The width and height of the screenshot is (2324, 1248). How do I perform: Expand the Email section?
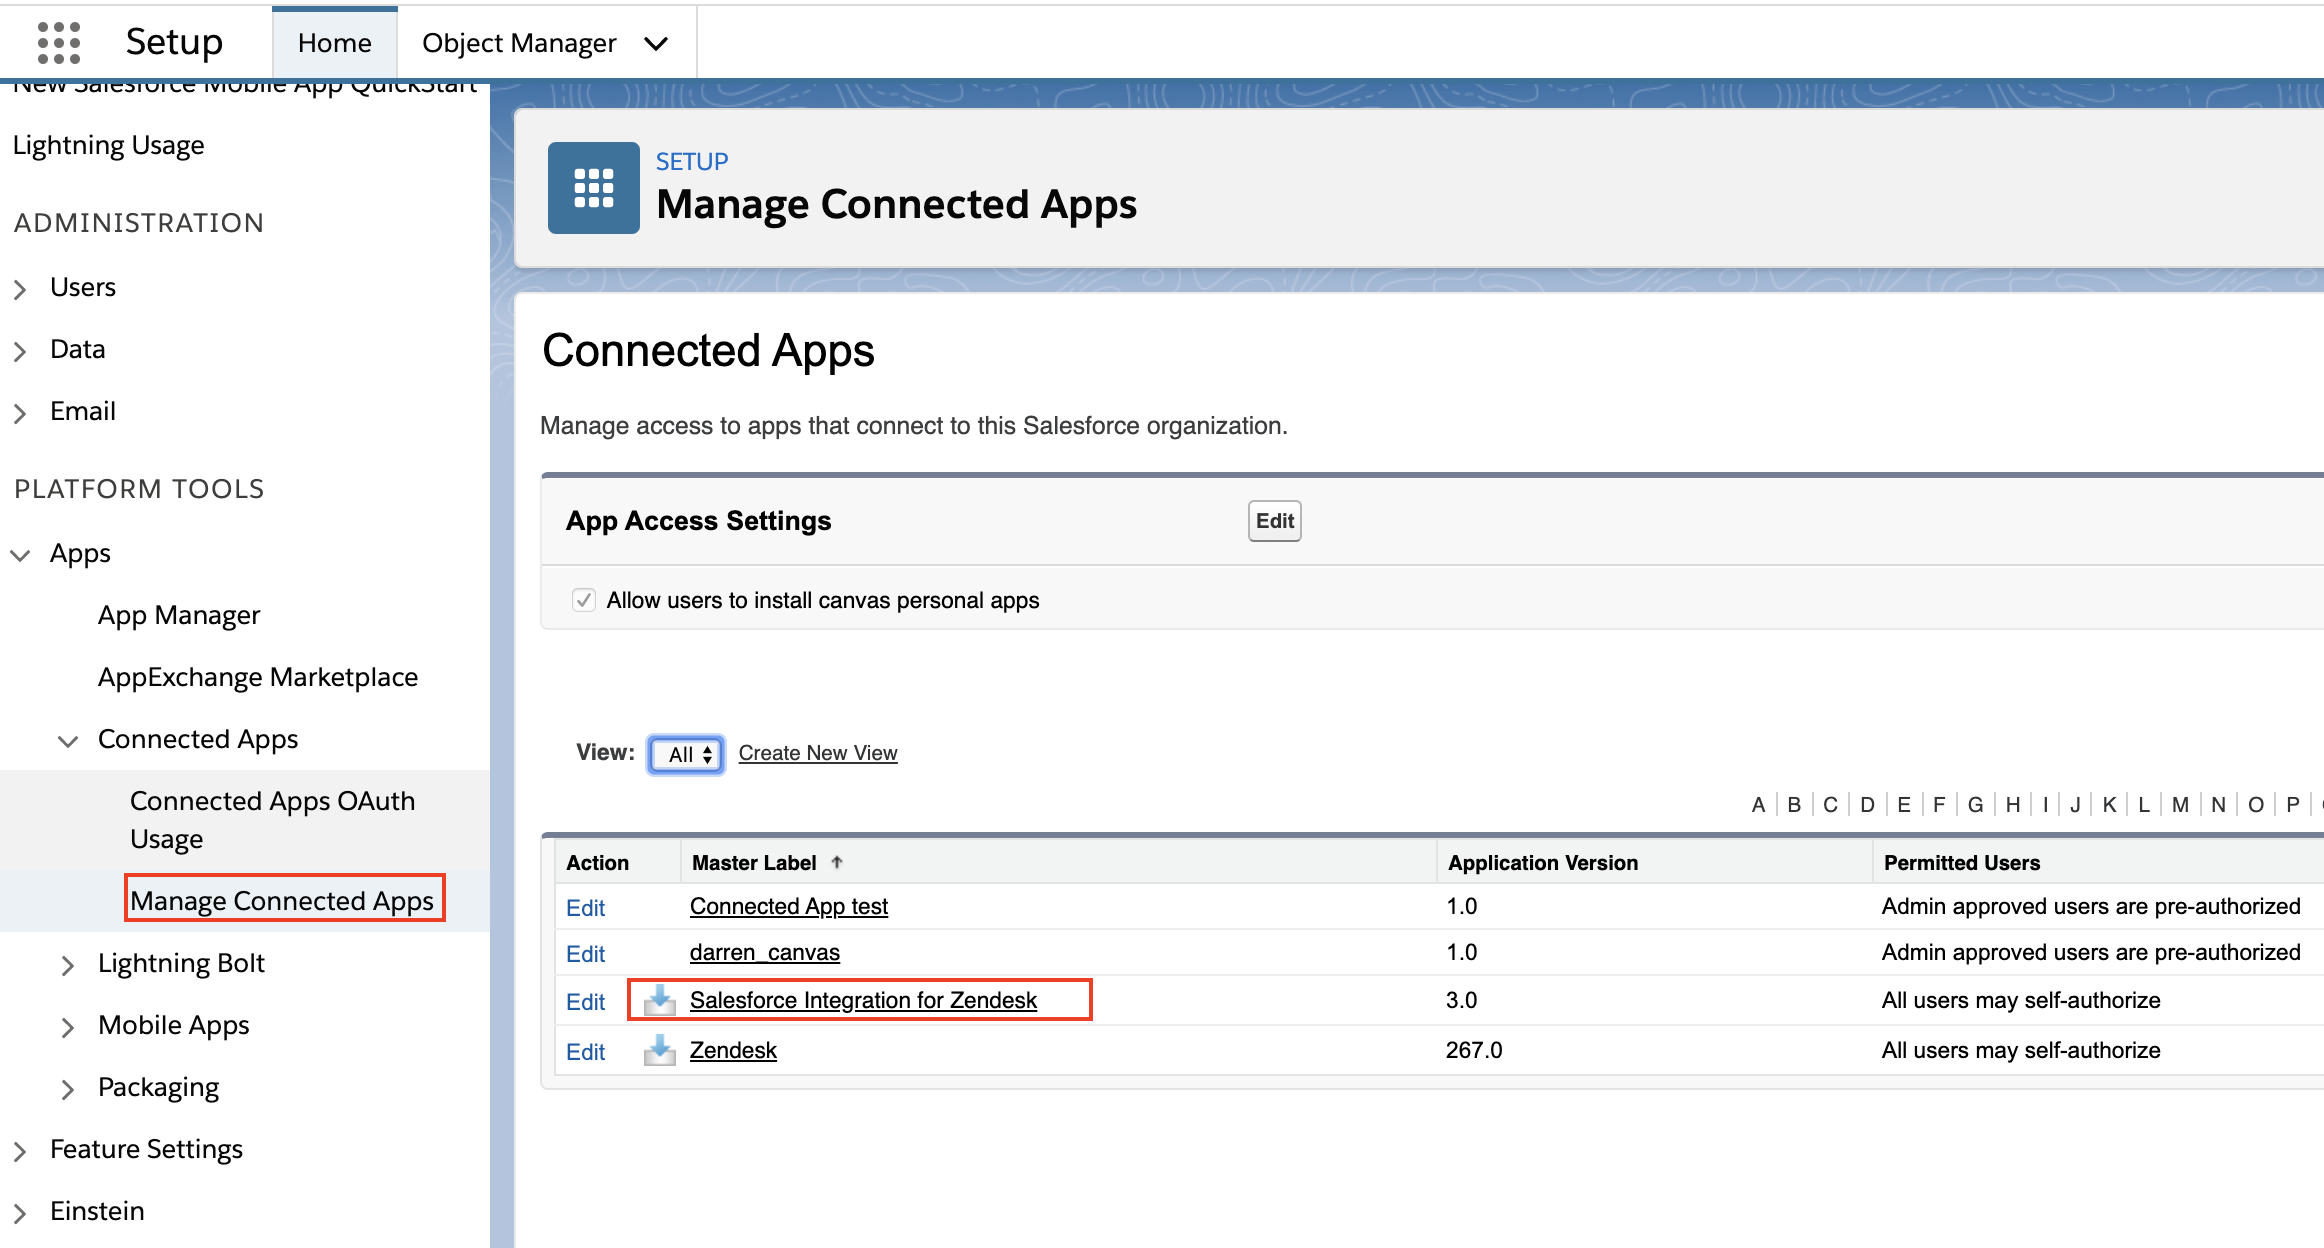(20, 412)
